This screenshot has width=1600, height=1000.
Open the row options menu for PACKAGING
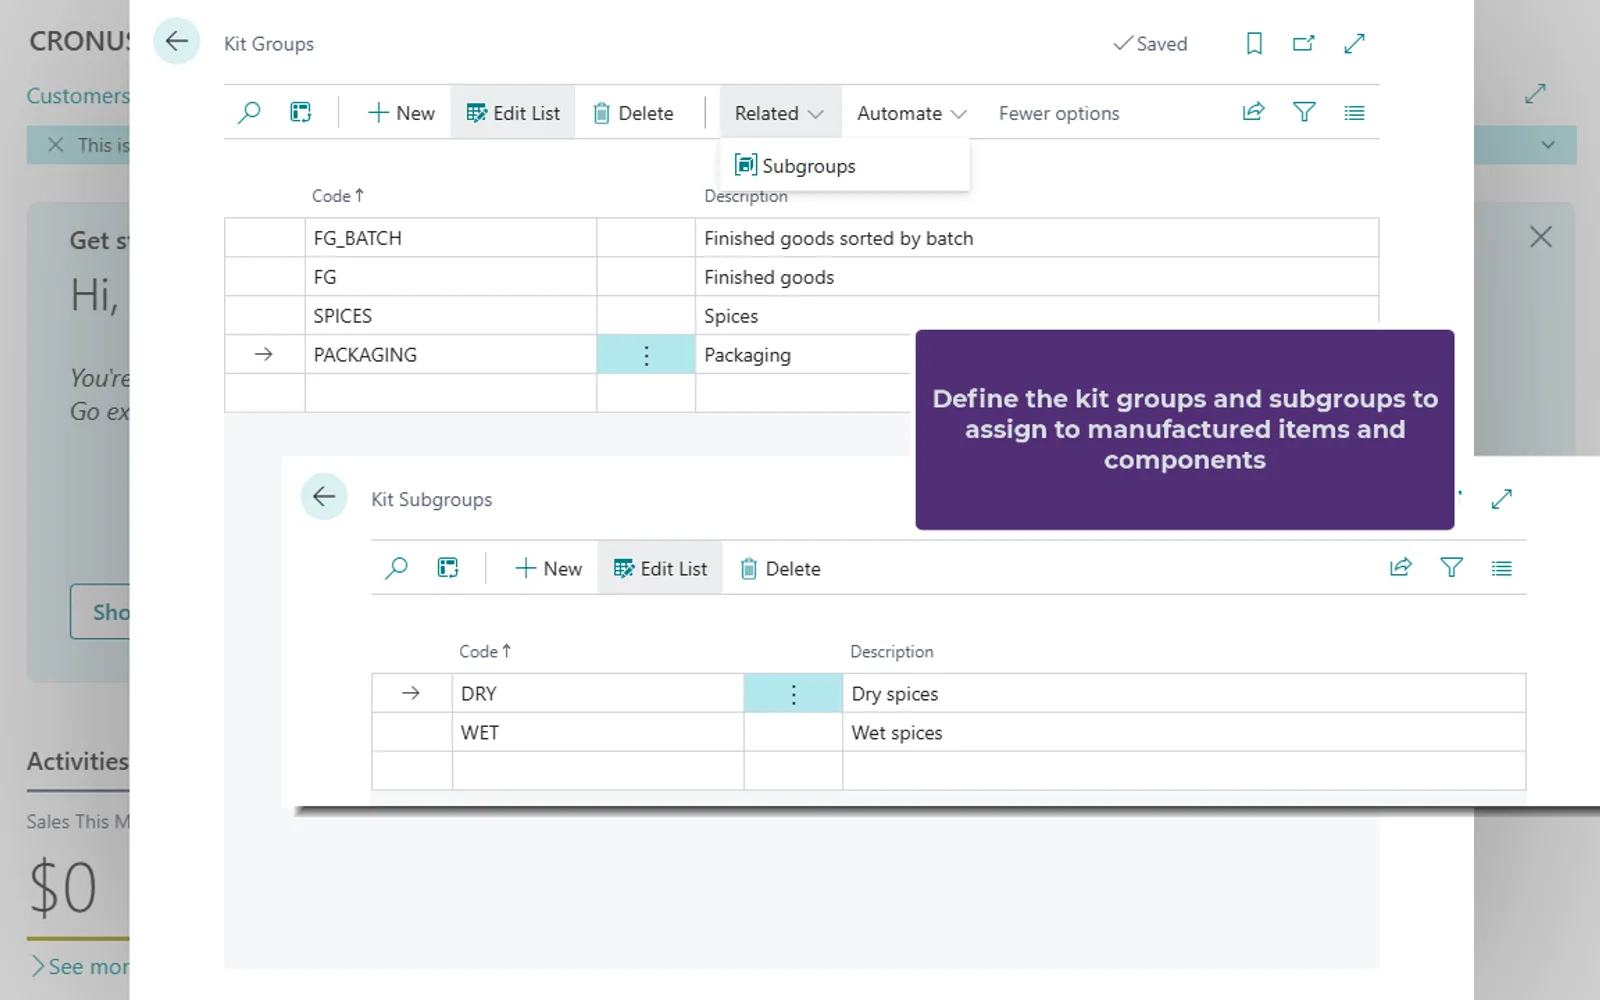coord(646,355)
